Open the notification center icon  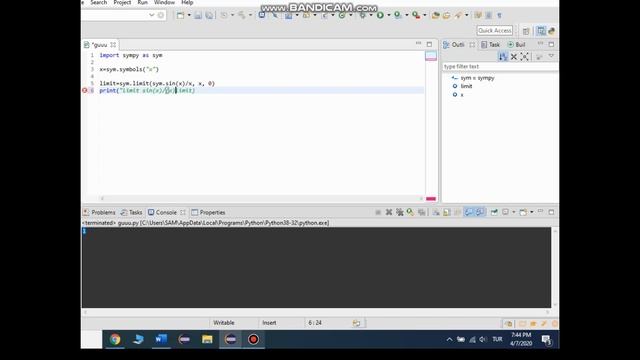tap(546, 340)
